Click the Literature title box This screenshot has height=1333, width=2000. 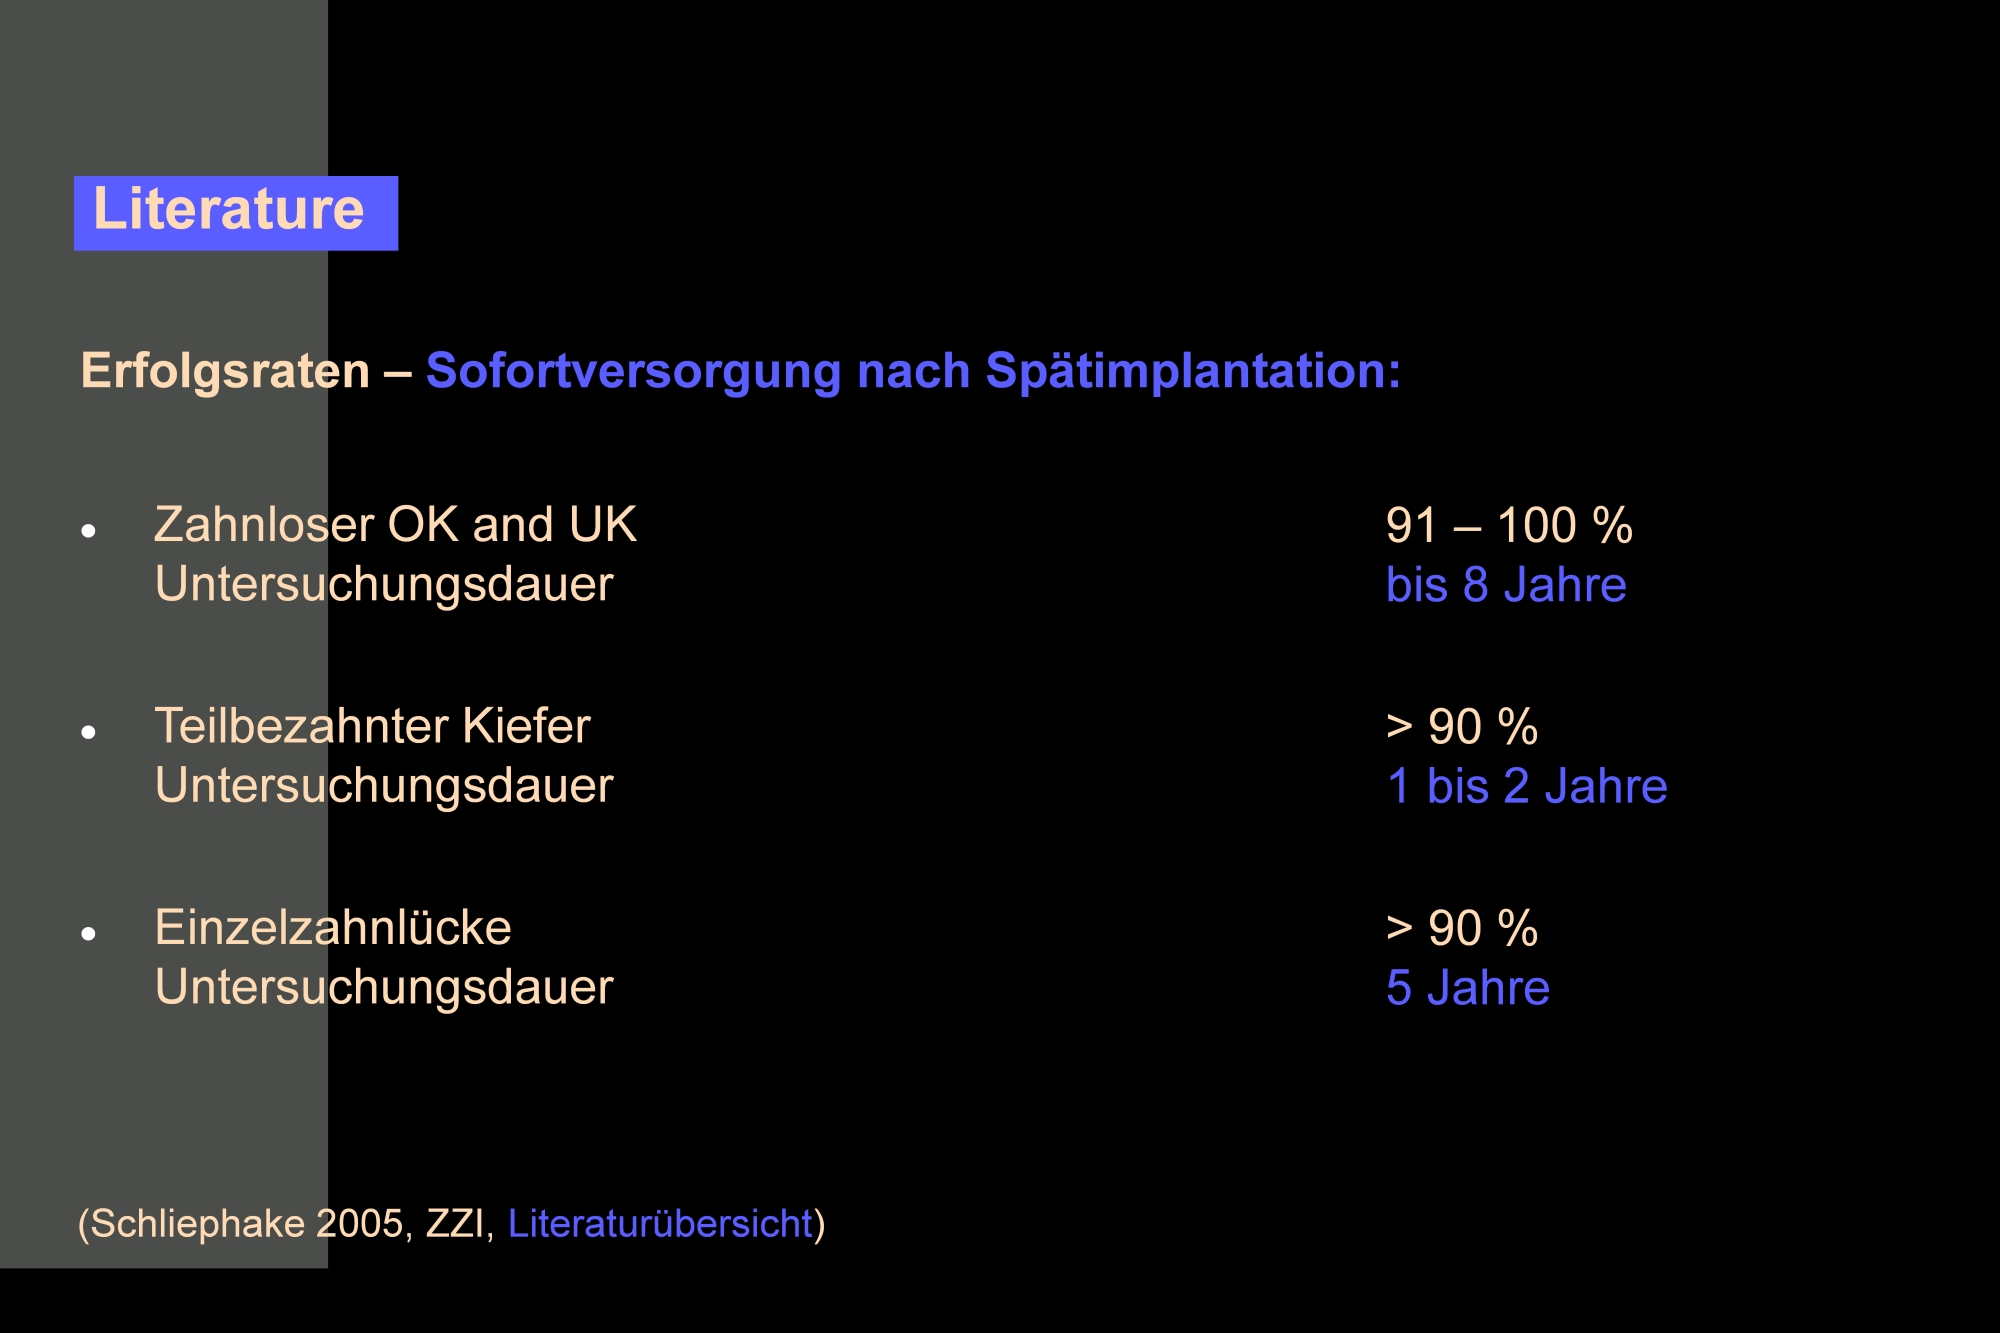[236, 213]
